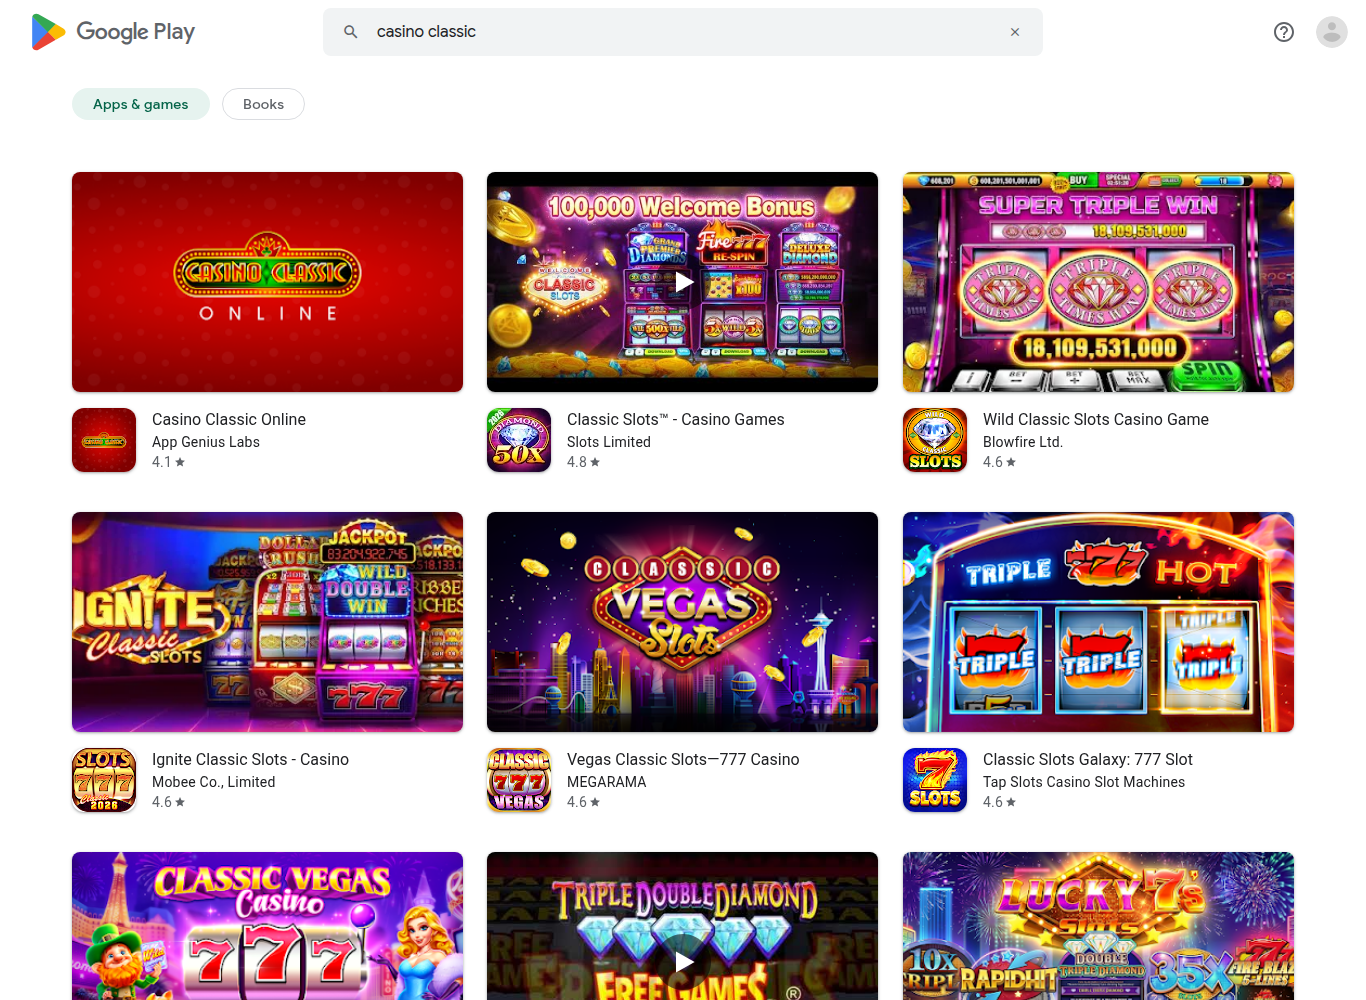Click developer name Blowfire Ltd.
Screen dimensions: 1366x1000
pos(1023,442)
